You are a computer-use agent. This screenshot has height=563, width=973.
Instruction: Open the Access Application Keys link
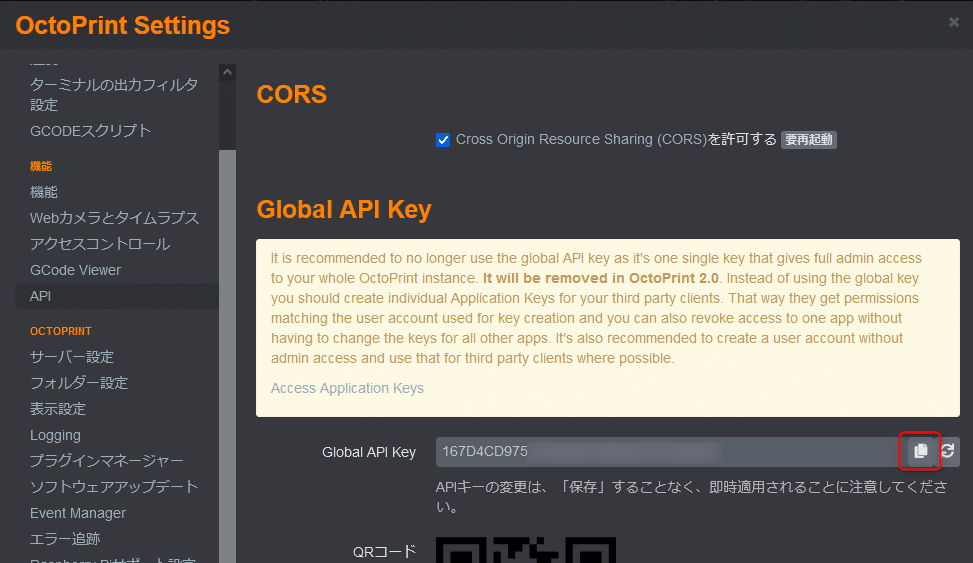[x=347, y=388]
